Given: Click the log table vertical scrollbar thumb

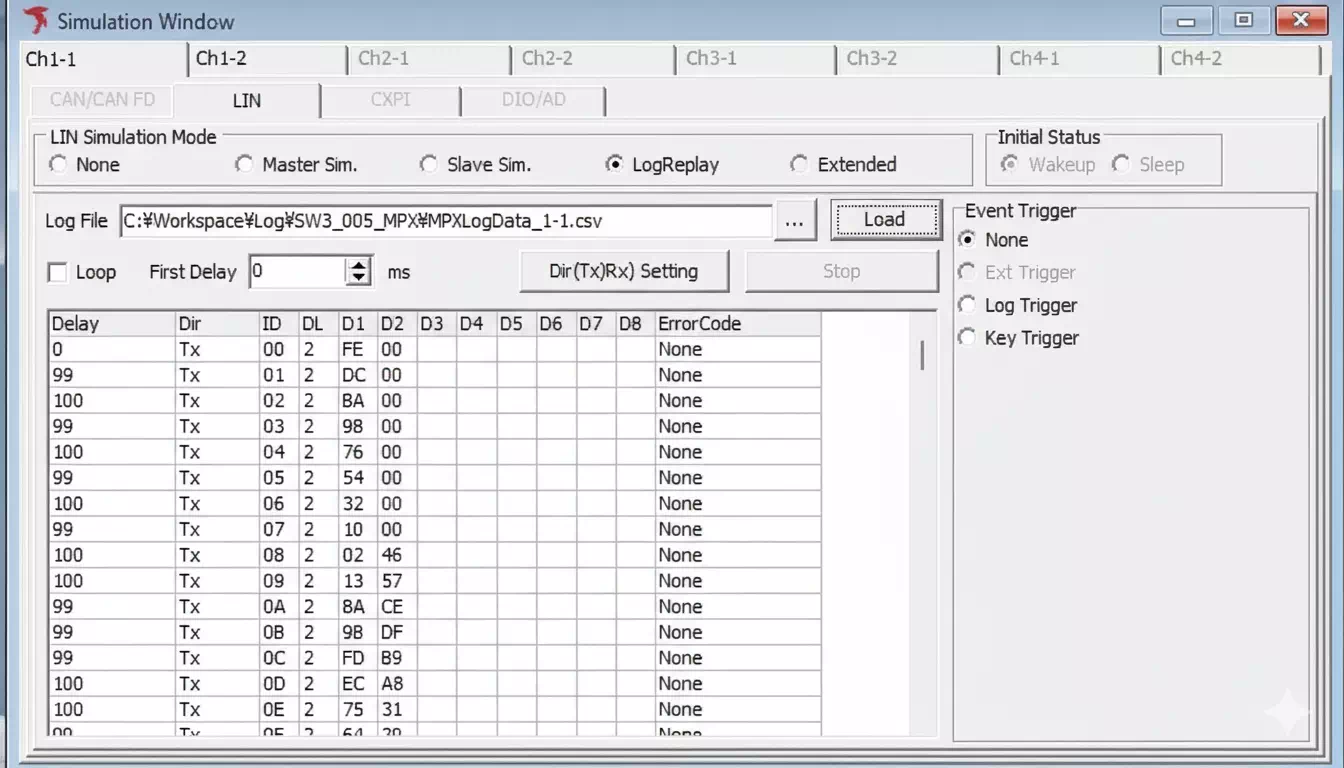Looking at the screenshot, I should click(921, 355).
